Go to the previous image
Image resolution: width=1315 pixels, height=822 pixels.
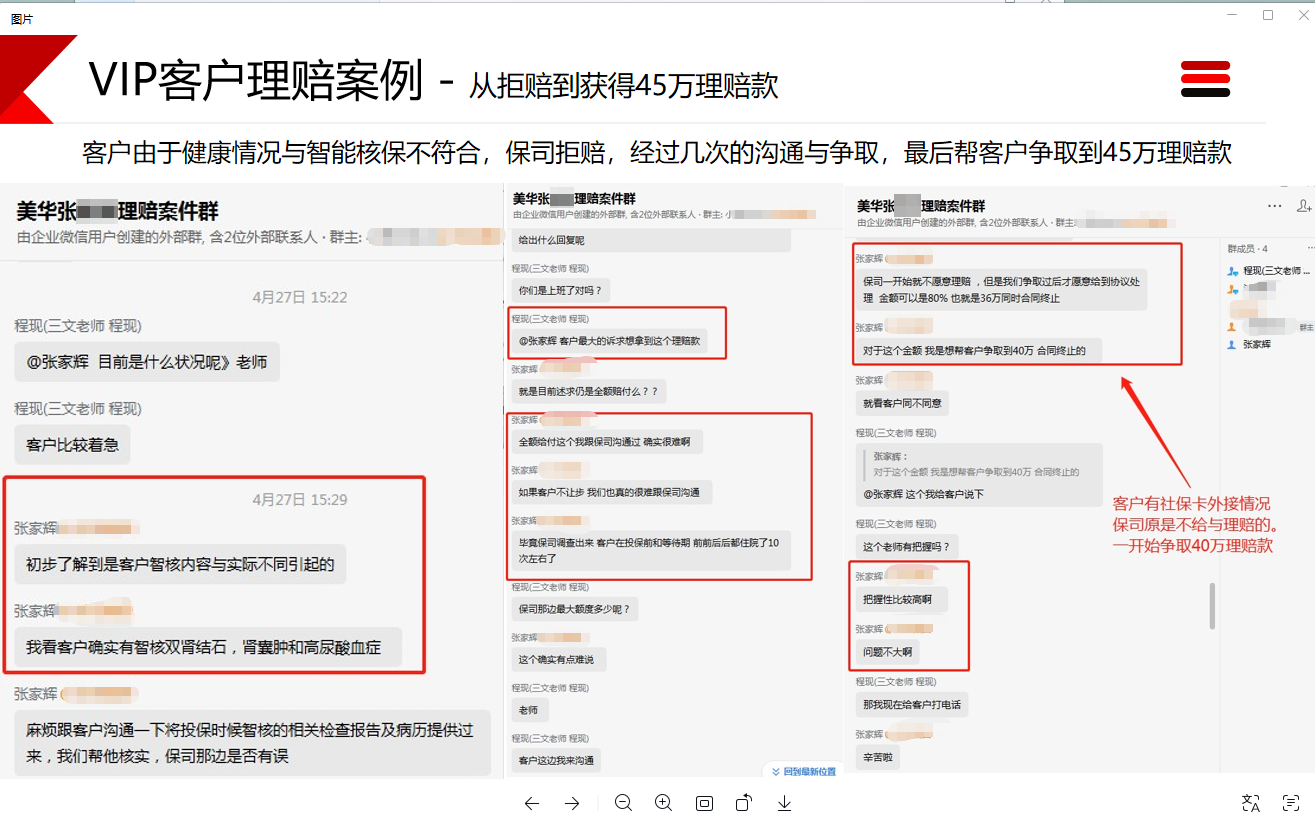[x=531, y=803]
